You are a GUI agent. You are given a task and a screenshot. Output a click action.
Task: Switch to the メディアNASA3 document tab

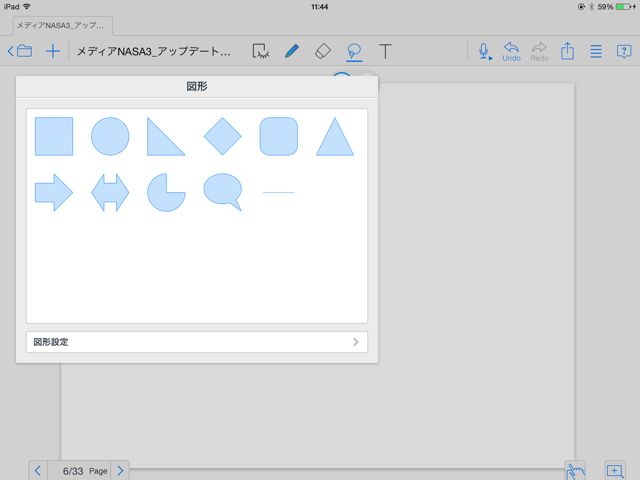pos(63,25)
